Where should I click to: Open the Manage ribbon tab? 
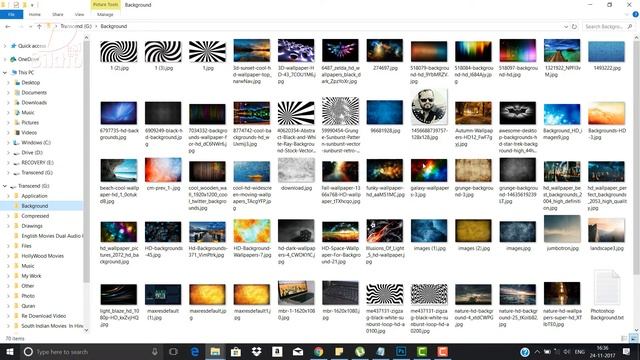click(105, 14)
